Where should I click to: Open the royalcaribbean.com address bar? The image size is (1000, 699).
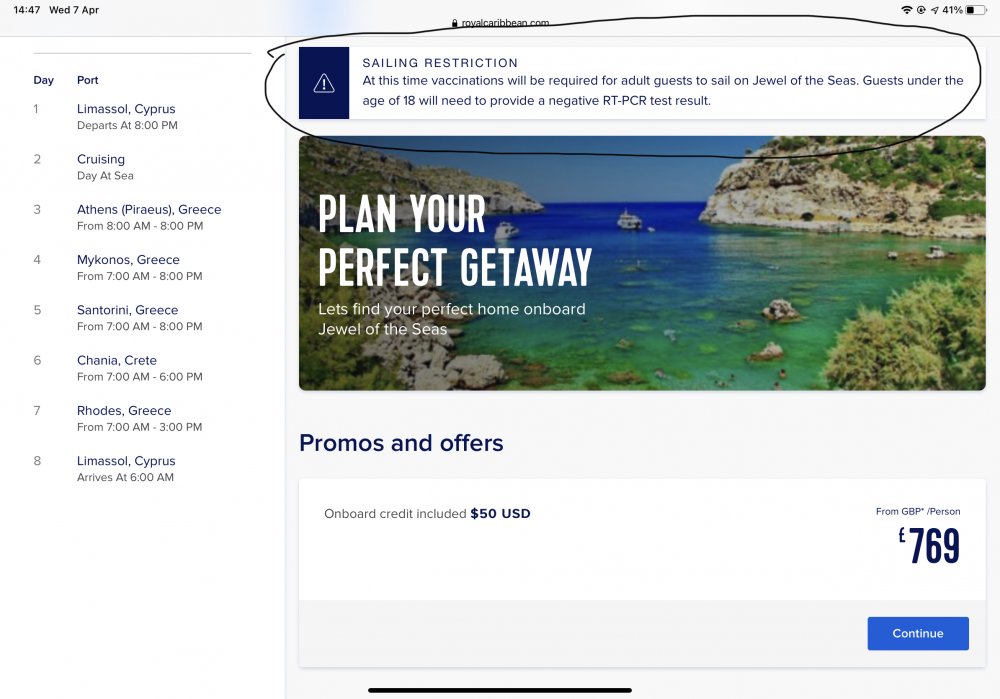pos(500,23)
